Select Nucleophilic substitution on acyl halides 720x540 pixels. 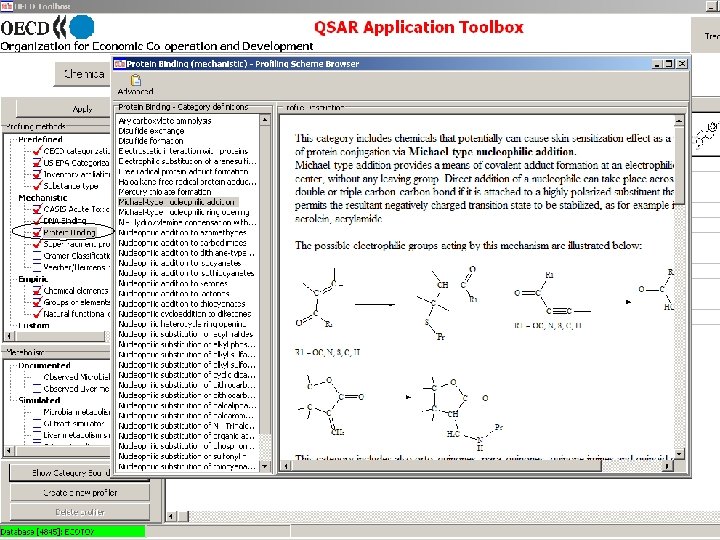(186, 334)
